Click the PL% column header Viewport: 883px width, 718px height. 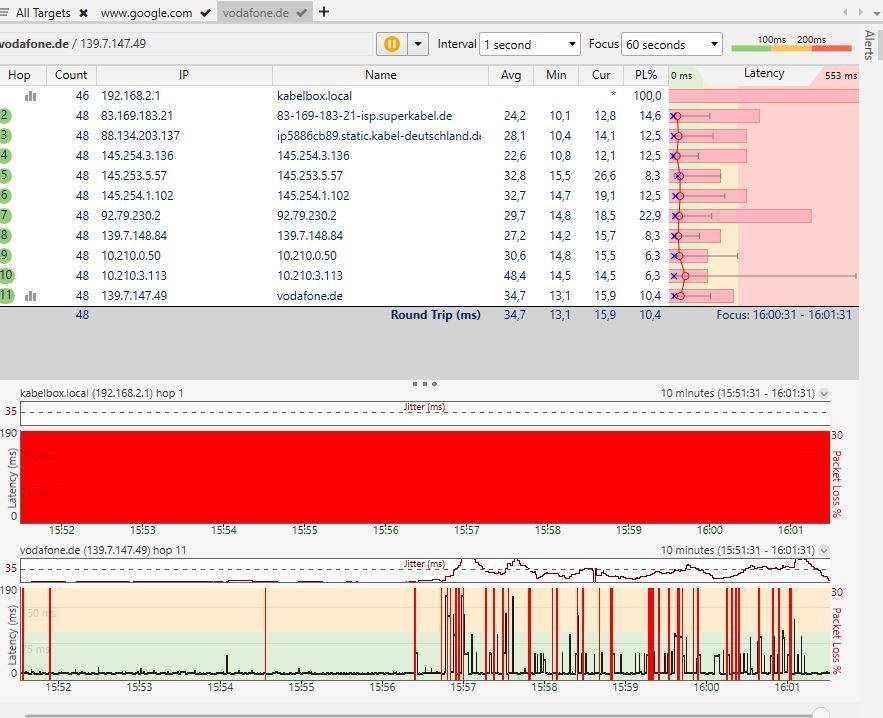click(x=646, y=75)
